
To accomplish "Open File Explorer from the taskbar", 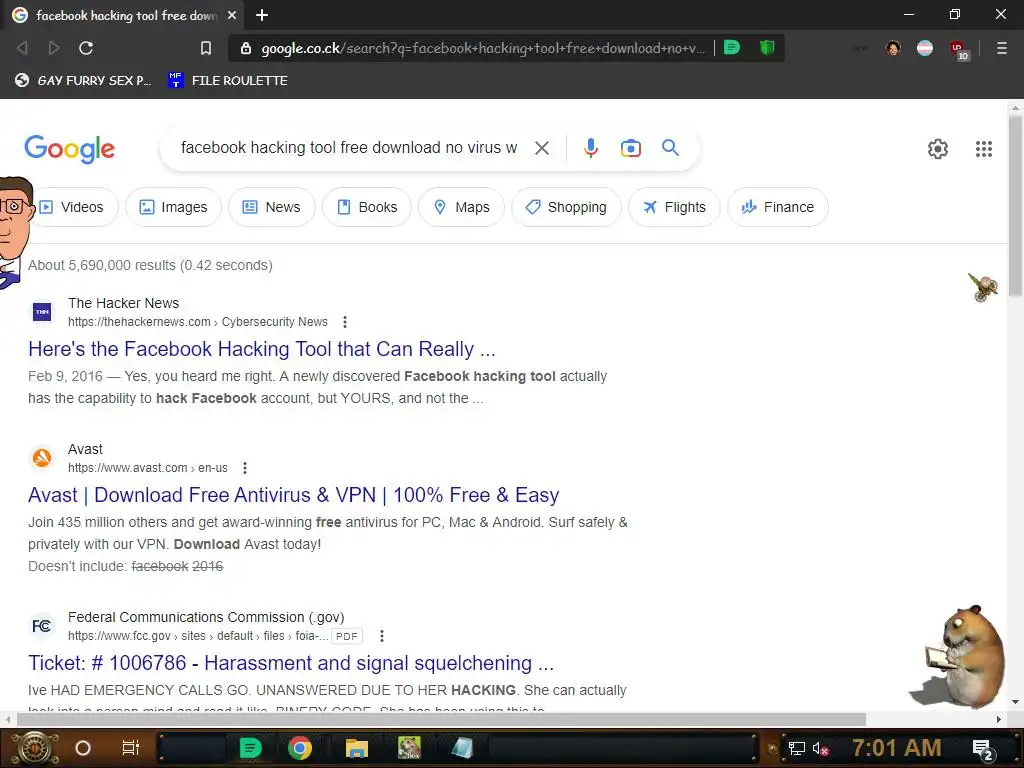I will pos(357,748).
